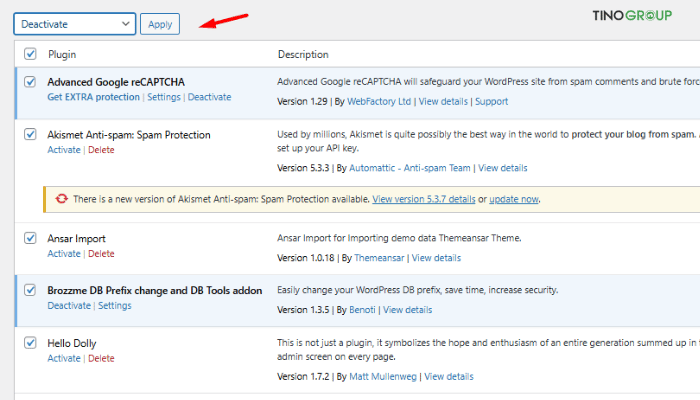Screen dimensions: 700x400
Task: Open the Automattic - Anti-spam Team link
Action: pos(410,168)
